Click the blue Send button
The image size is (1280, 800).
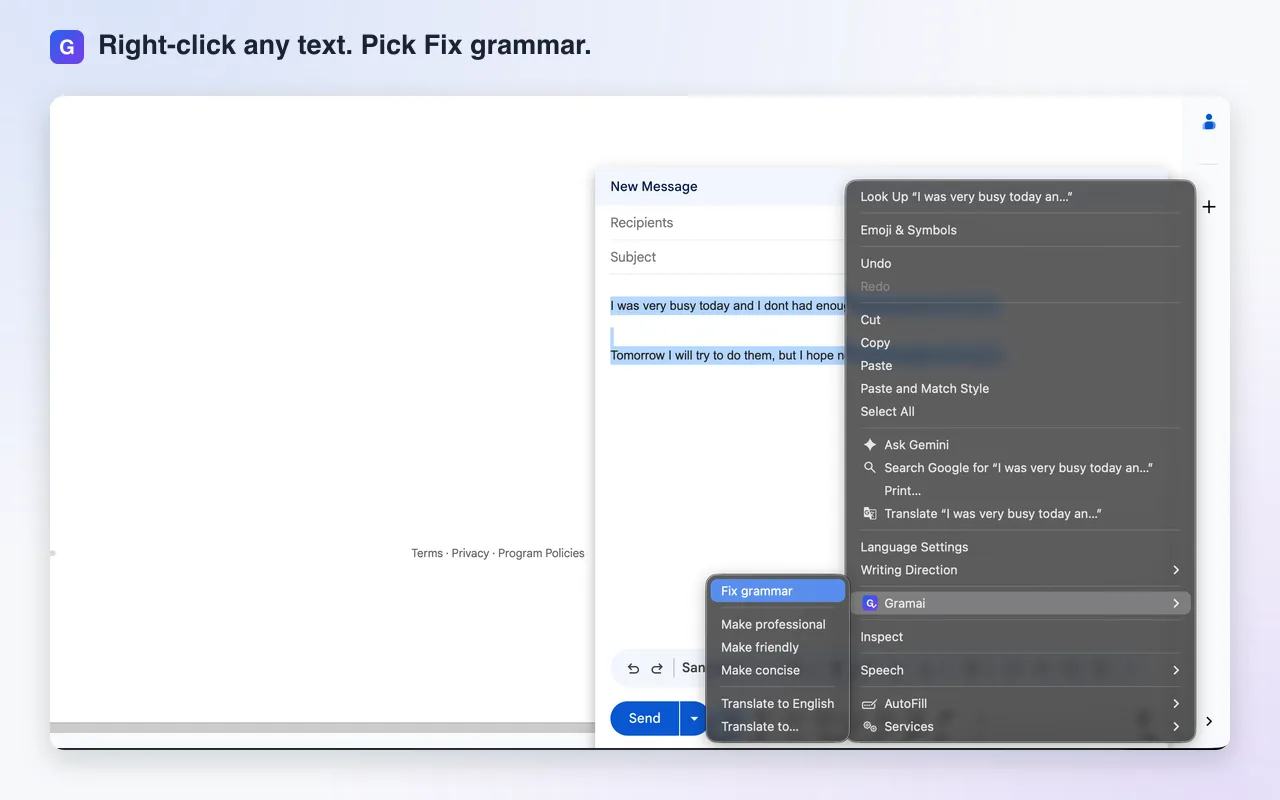(644, 718)
